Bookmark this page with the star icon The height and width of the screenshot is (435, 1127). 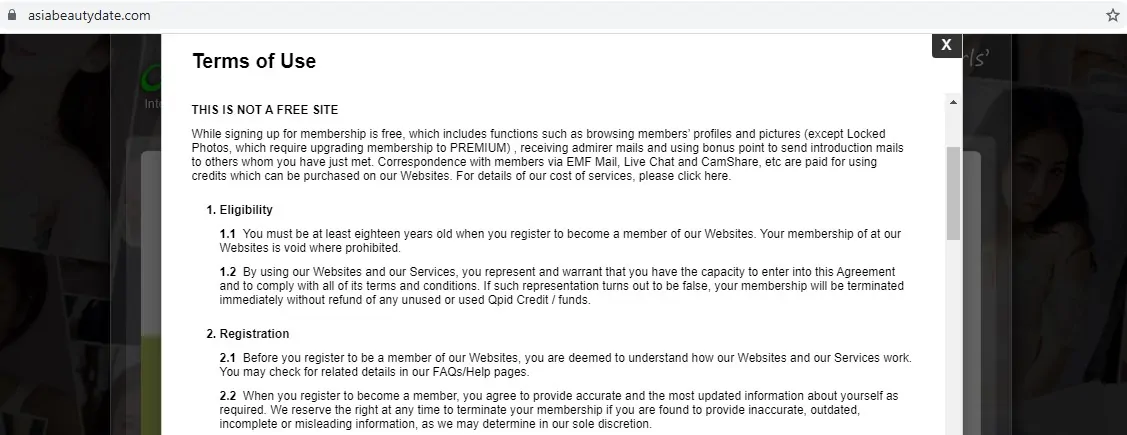(x=1112, y=15)
